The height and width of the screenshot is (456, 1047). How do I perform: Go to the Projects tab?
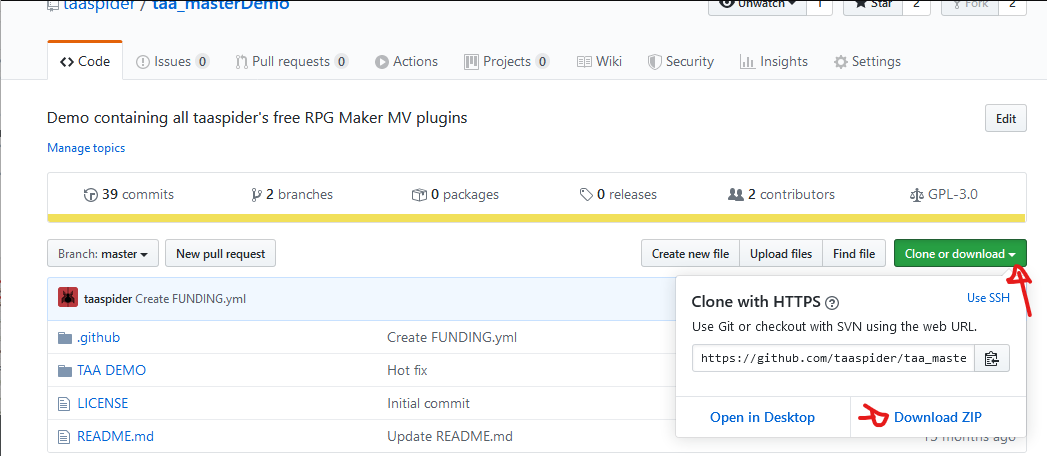pos(506,61)
